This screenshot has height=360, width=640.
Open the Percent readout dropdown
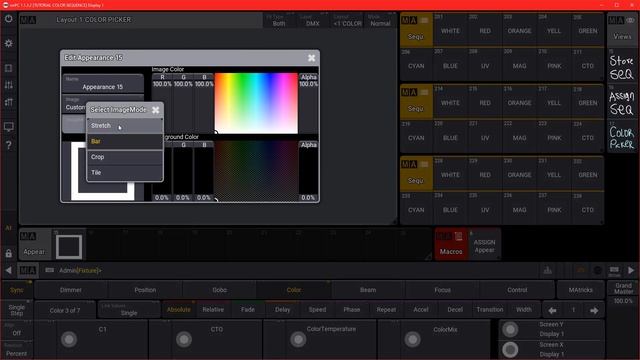(17, 351)
